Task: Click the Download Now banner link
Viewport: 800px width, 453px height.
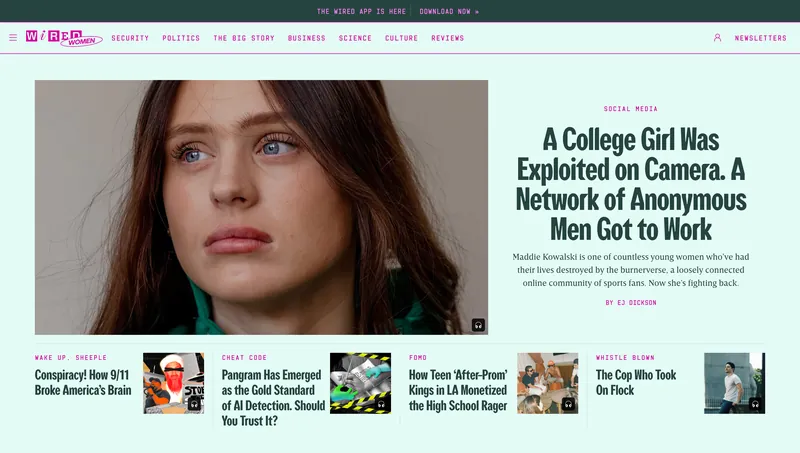Action: (449, 11)
